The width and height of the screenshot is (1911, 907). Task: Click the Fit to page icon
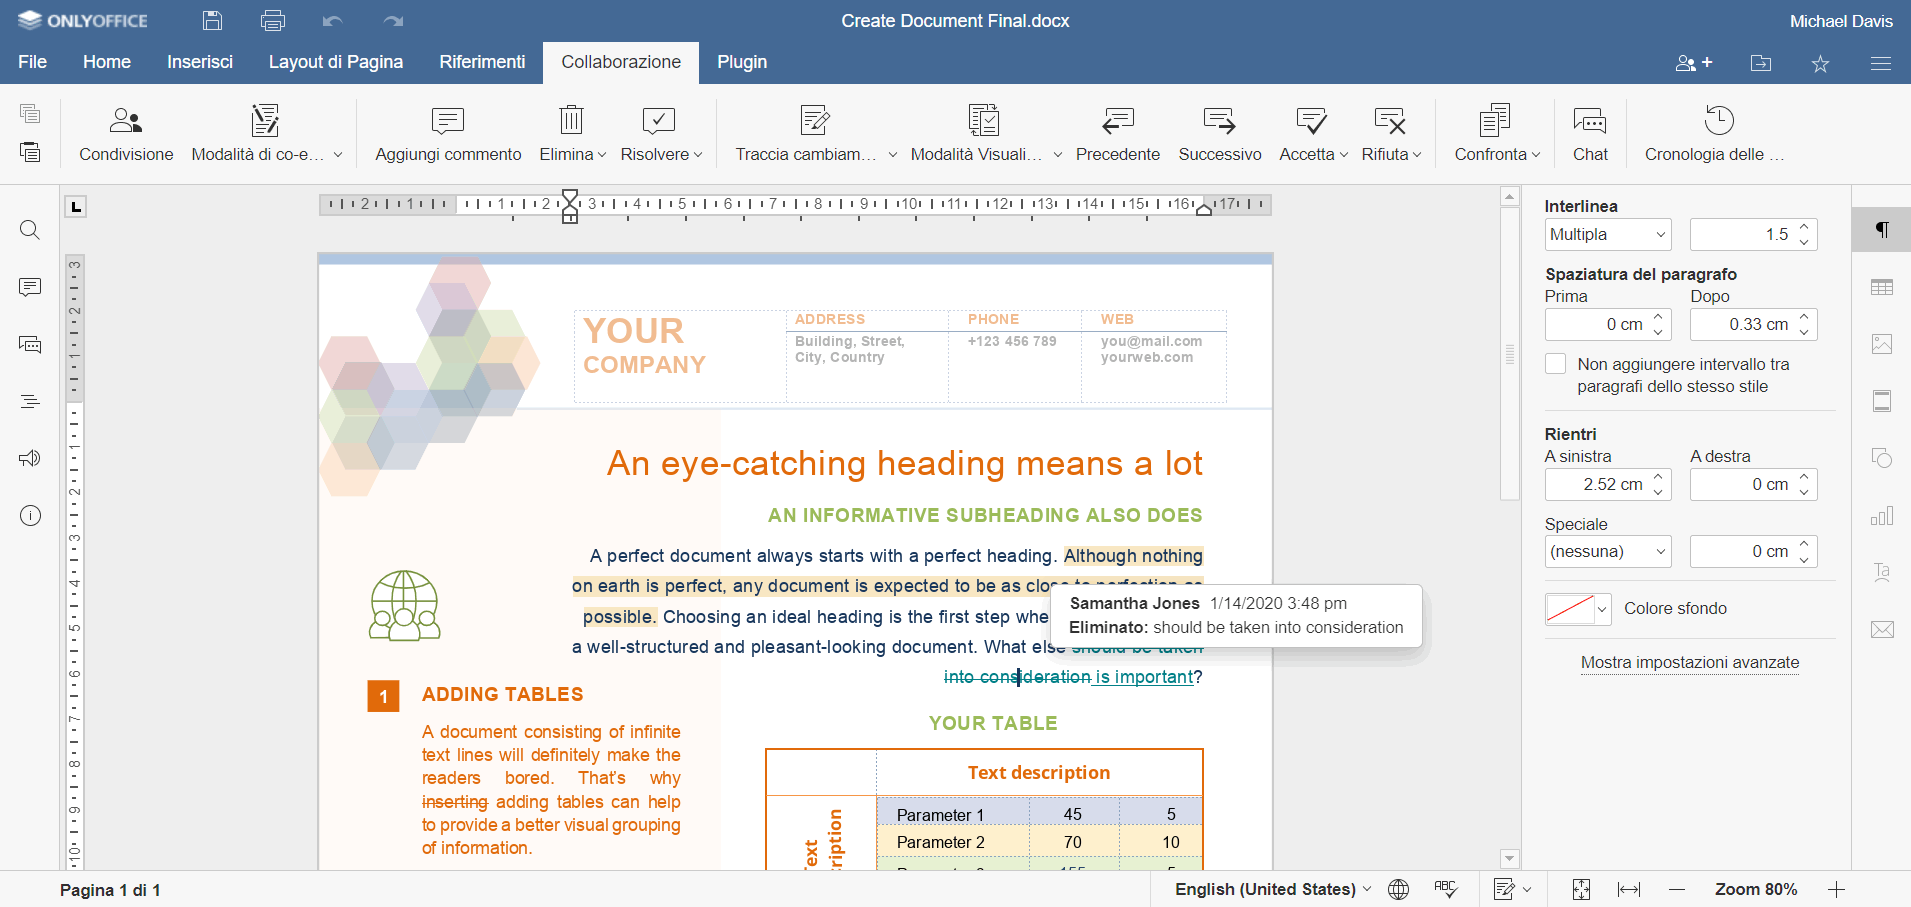point(1581,889)
